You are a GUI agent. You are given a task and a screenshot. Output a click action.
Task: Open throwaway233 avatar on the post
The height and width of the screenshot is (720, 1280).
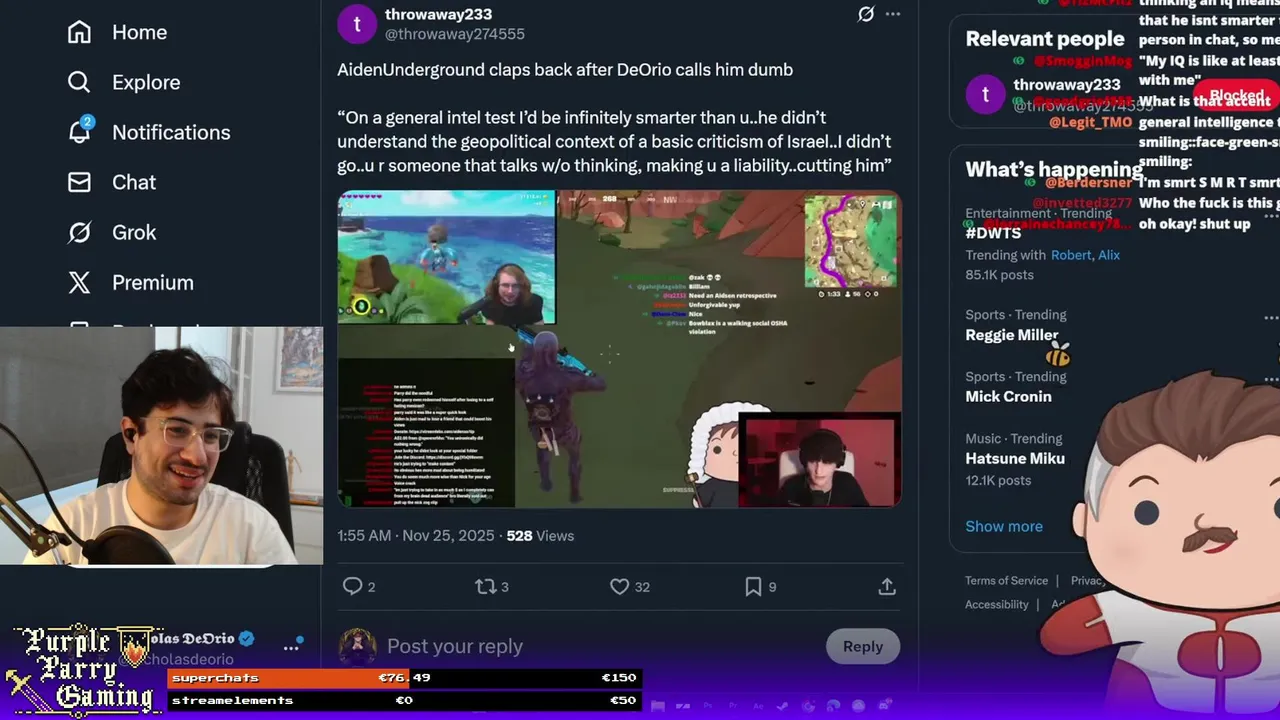(357, 24)
